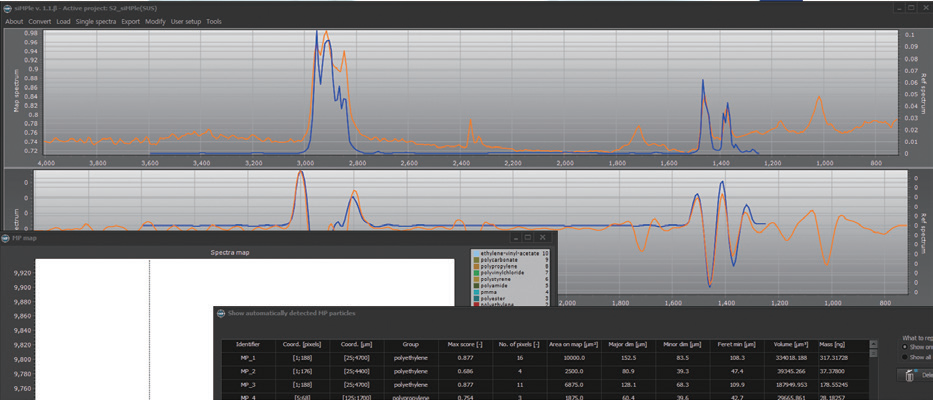
Task: Click the 'Coord. [pixels]' column header
Action: (x=303, y=345)
